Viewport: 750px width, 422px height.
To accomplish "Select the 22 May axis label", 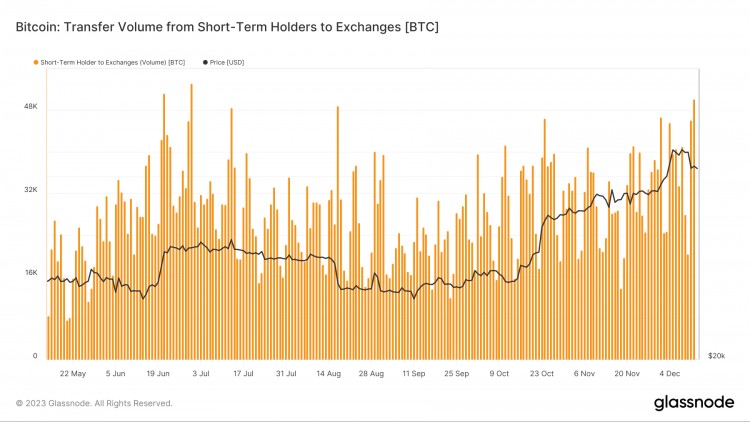I will [x=73, y=374].
